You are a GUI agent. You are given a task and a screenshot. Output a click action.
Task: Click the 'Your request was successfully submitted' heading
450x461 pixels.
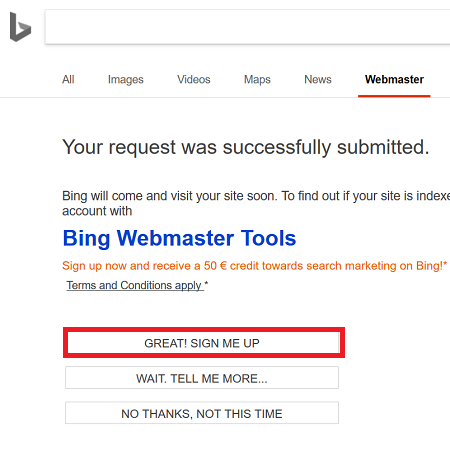(246, 147)
